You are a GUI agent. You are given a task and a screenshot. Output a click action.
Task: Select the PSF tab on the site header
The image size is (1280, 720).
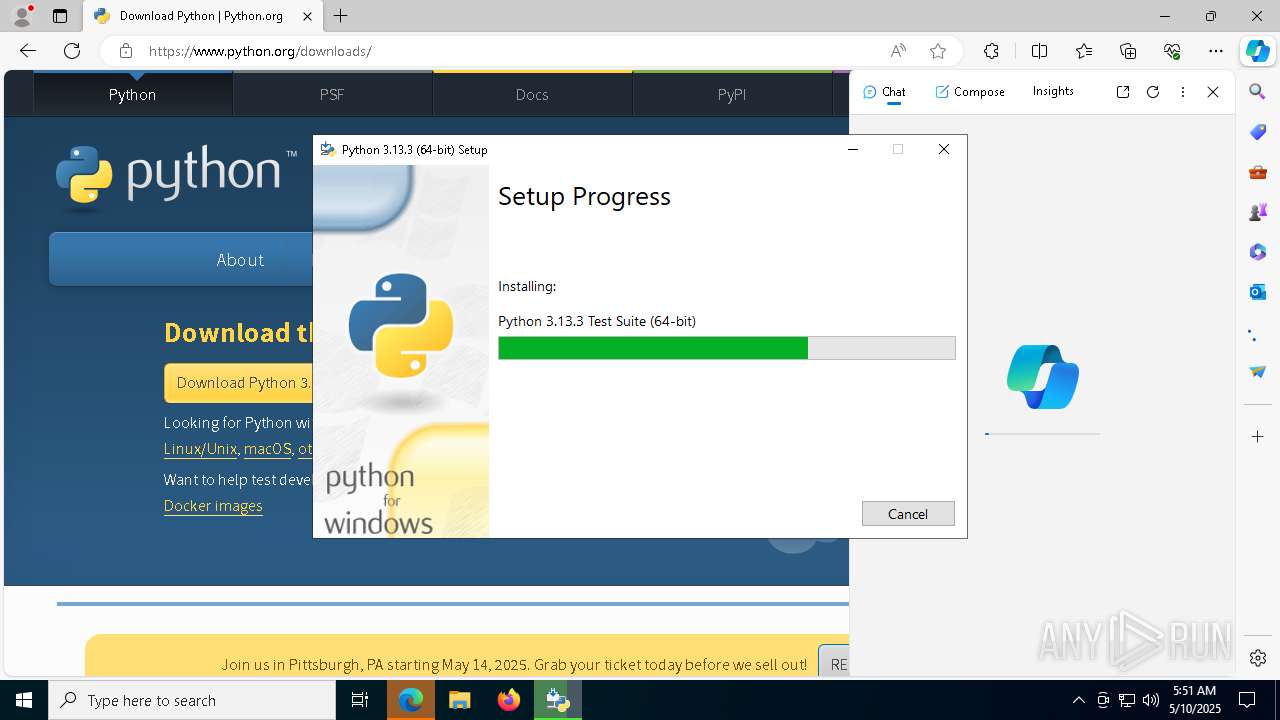332,94
